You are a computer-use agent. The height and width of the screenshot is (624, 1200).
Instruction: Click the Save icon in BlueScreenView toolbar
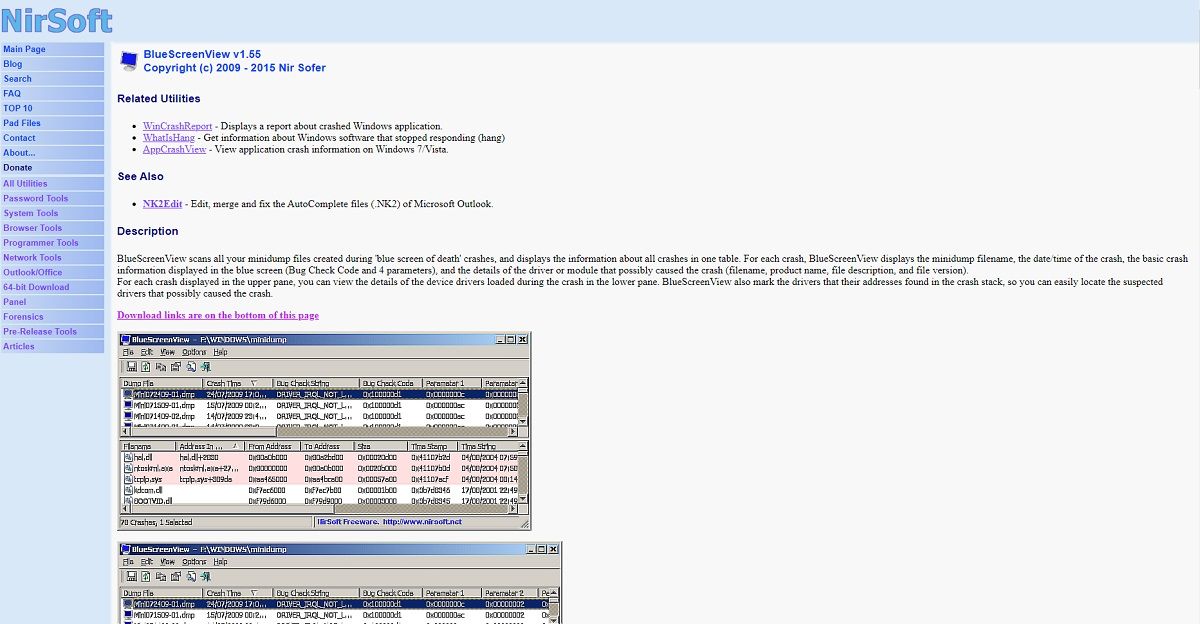(130, 366)
